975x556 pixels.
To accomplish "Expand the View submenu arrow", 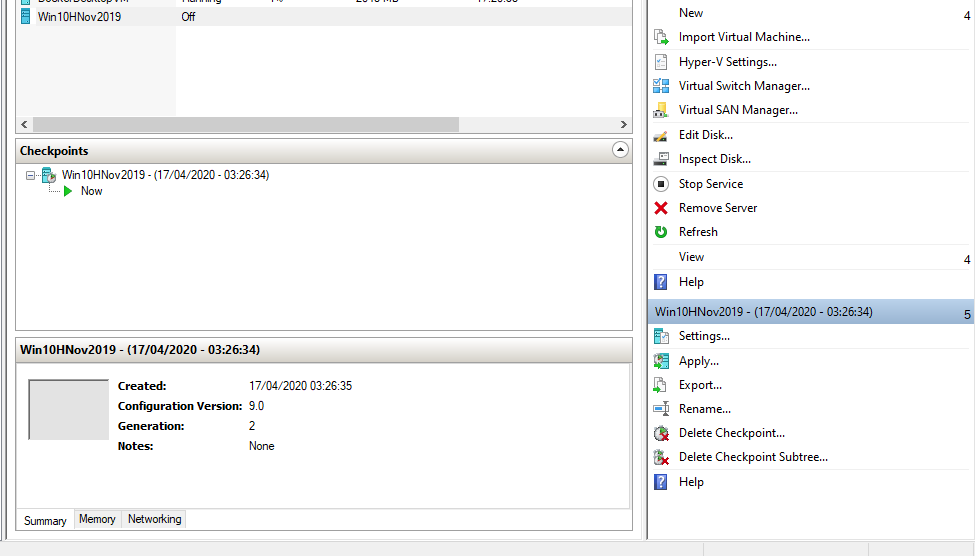I will (966, 259).
